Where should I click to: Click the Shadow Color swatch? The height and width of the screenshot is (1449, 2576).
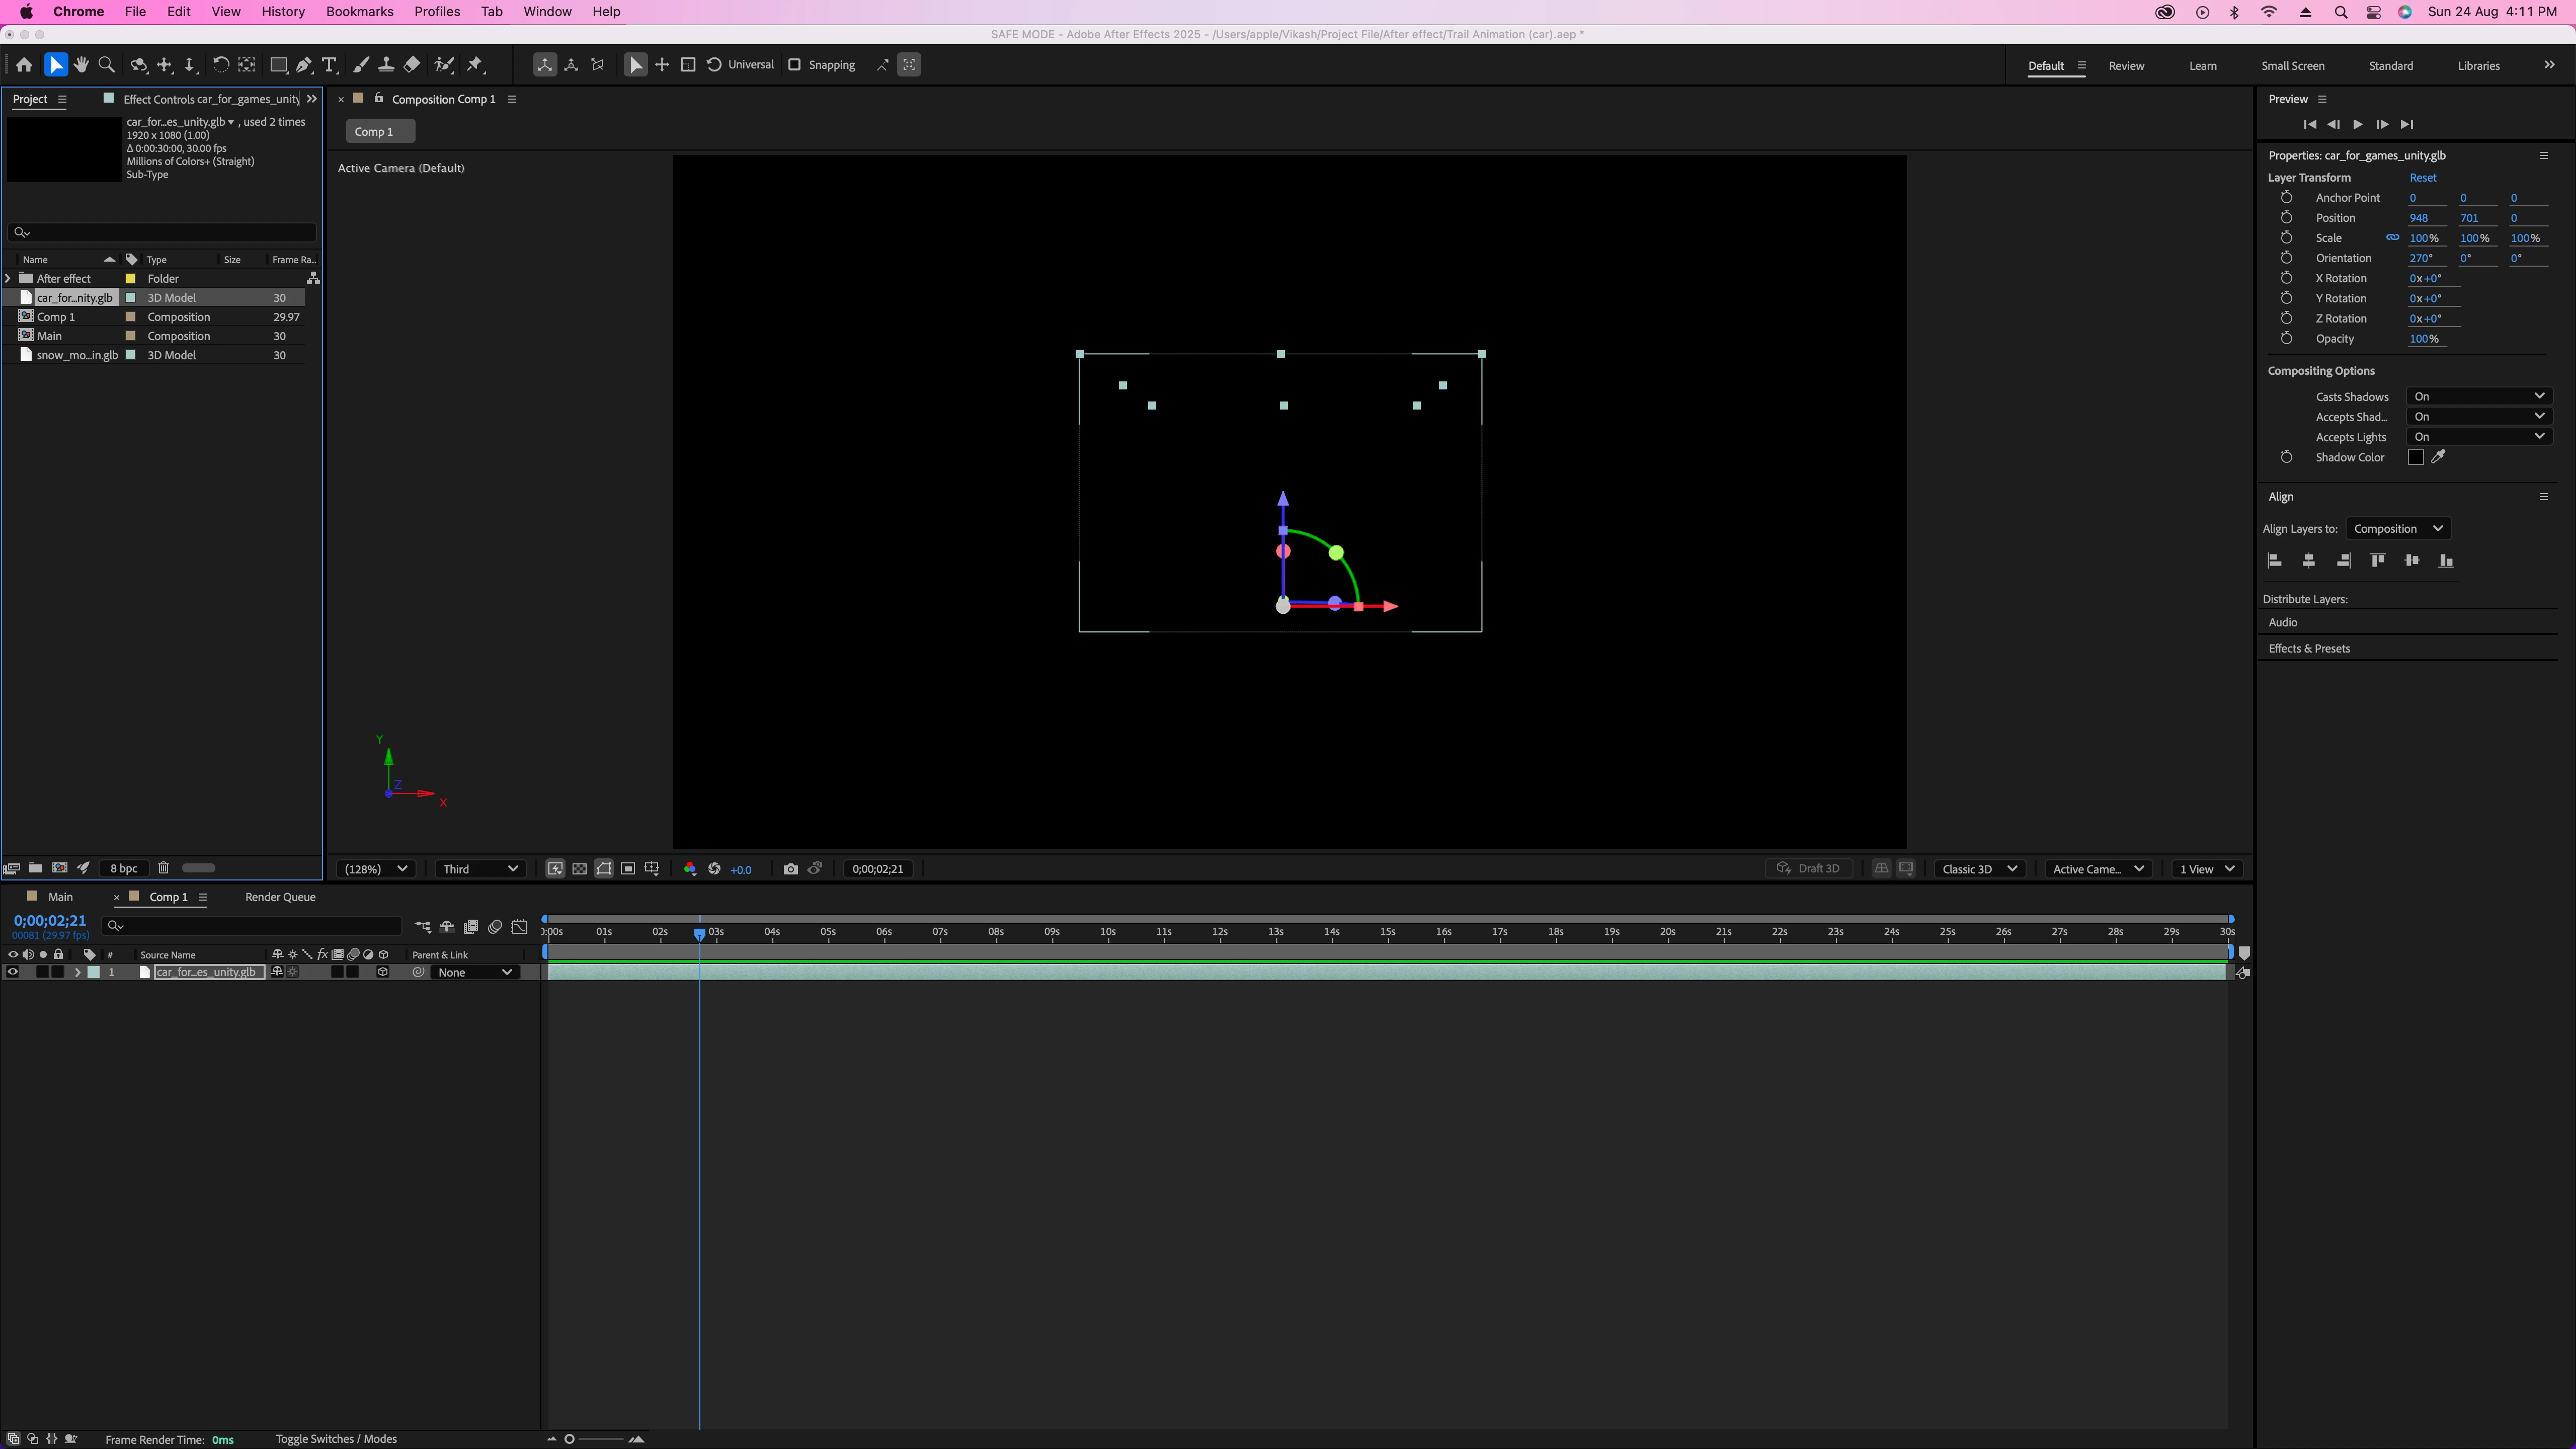(2415, 457)
